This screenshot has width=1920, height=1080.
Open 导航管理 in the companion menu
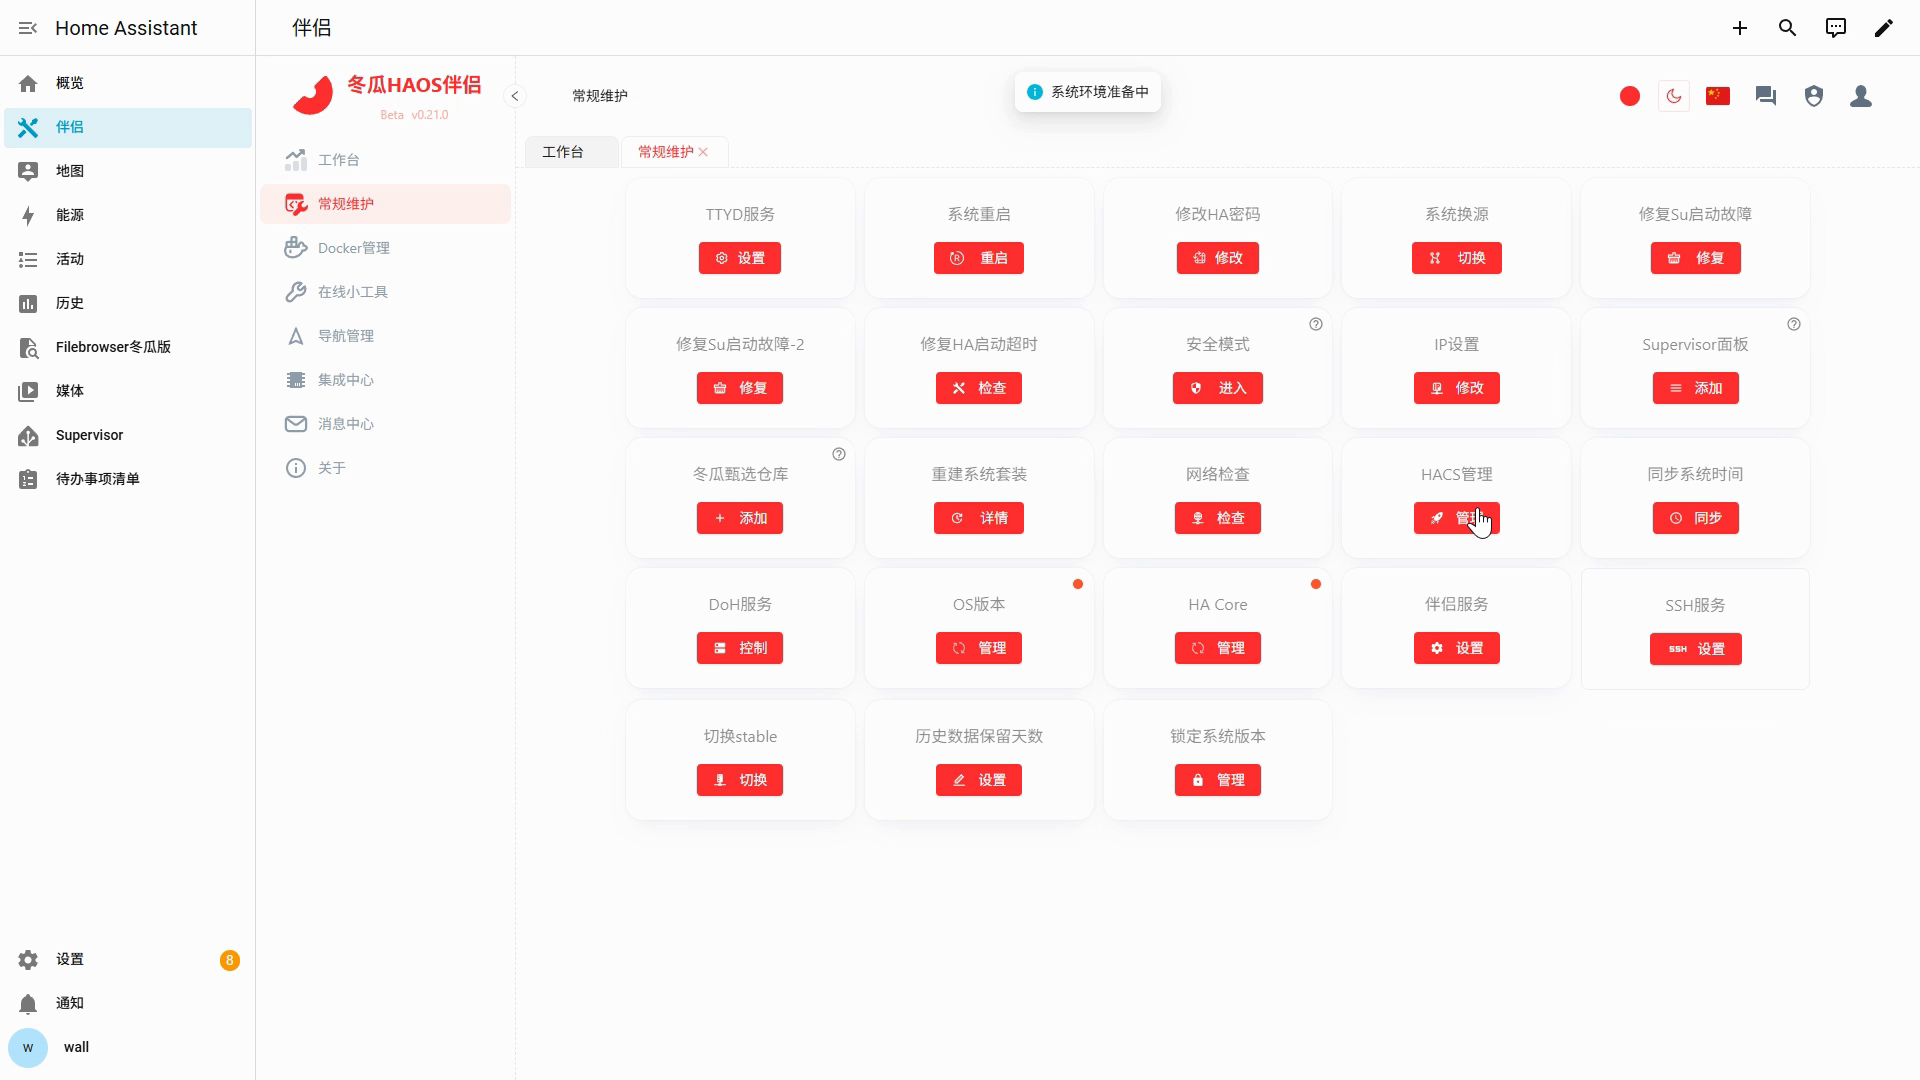coord(386,336)
